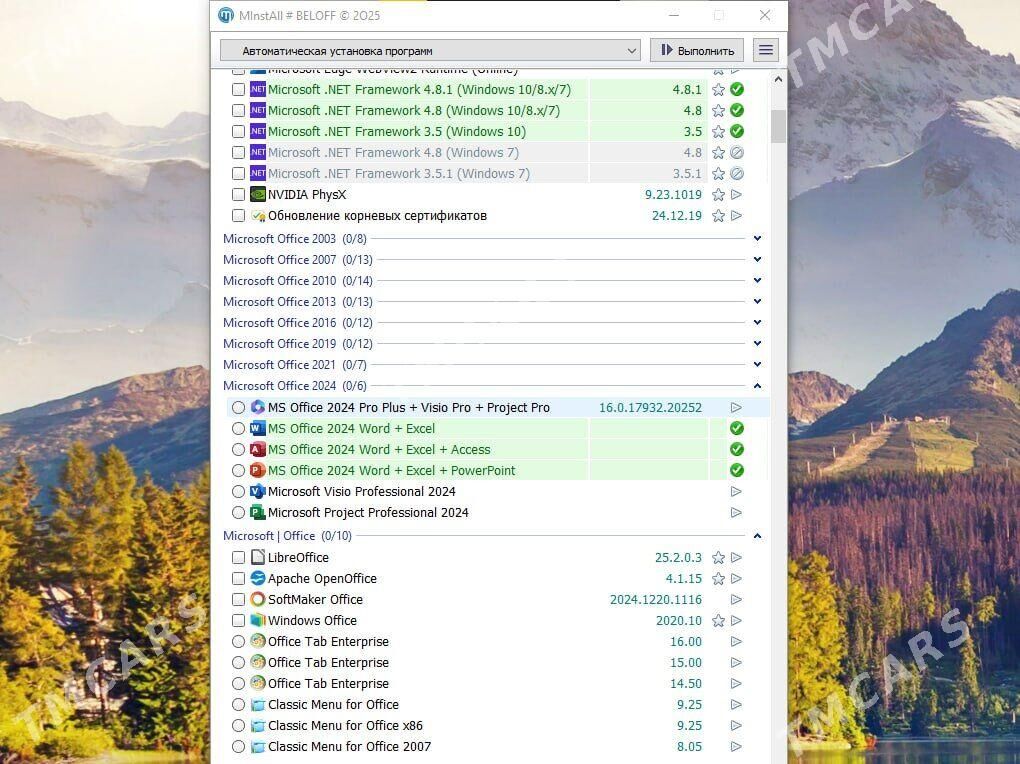Viewport: 1020px width, 764px height.
Task: Click the Microsoft Office 2021 (0/7) header text
Action: (x=295, y=365)
